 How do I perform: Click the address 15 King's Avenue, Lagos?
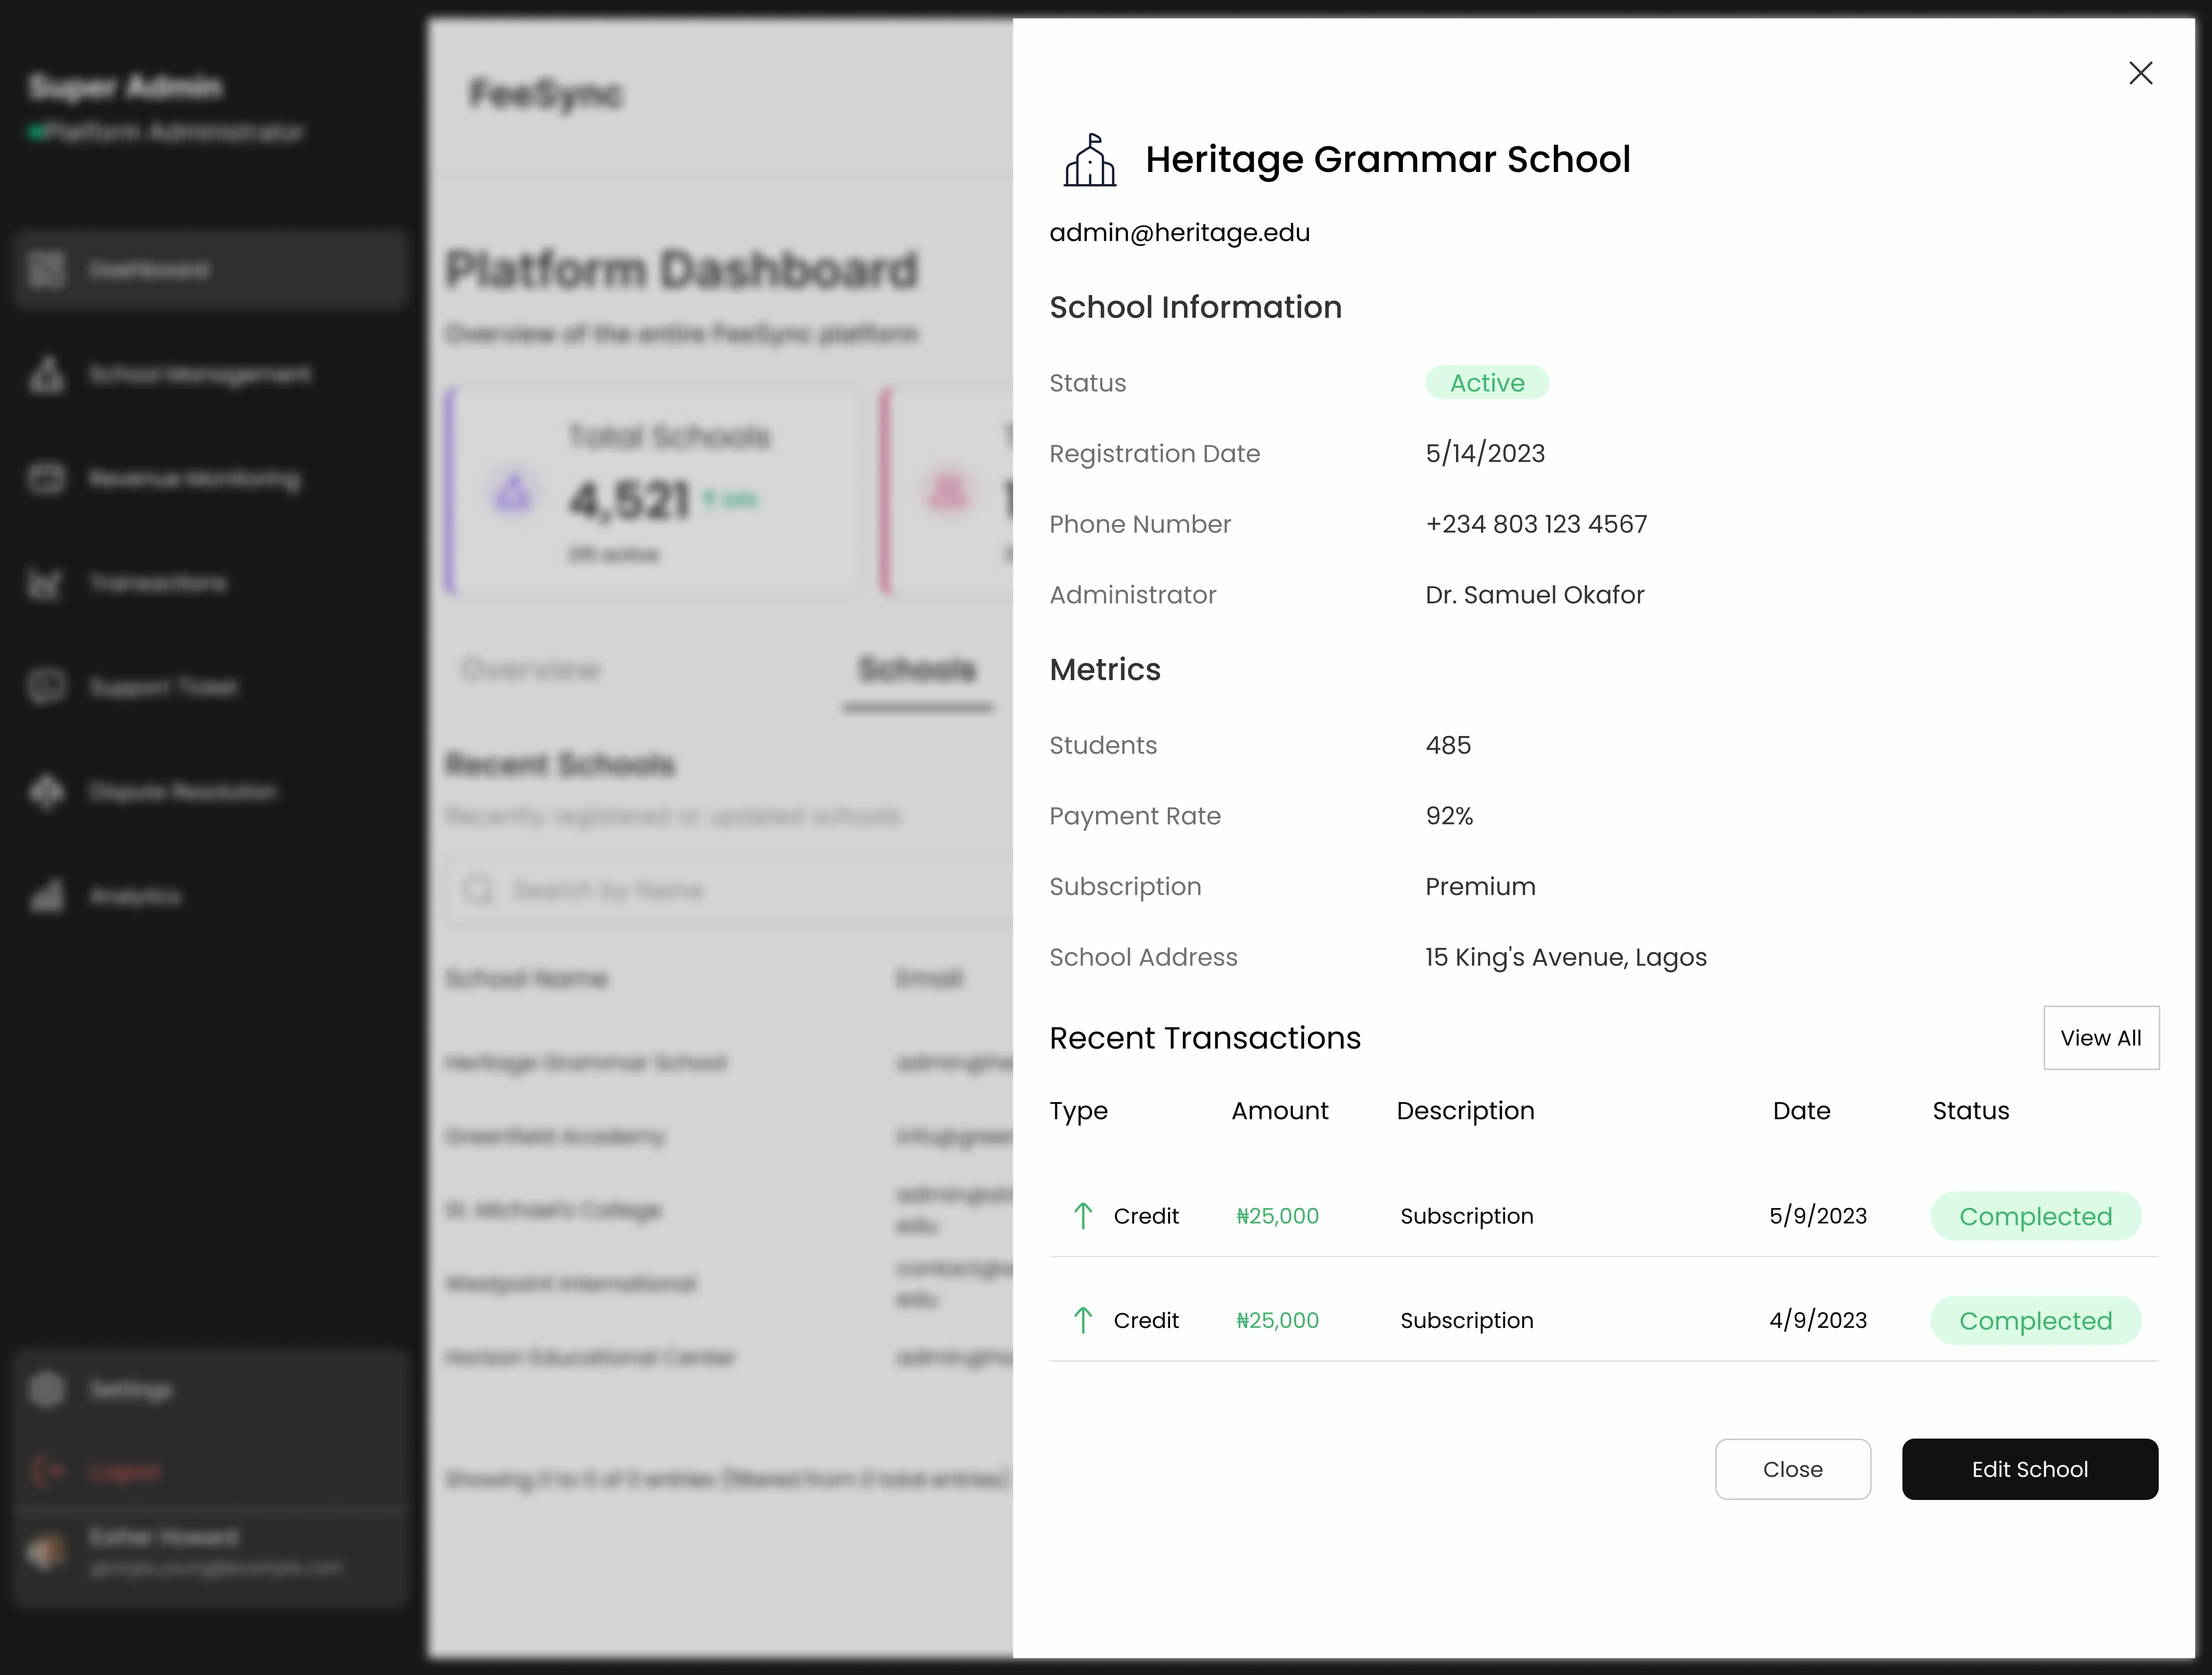[x=1566, y=958]
